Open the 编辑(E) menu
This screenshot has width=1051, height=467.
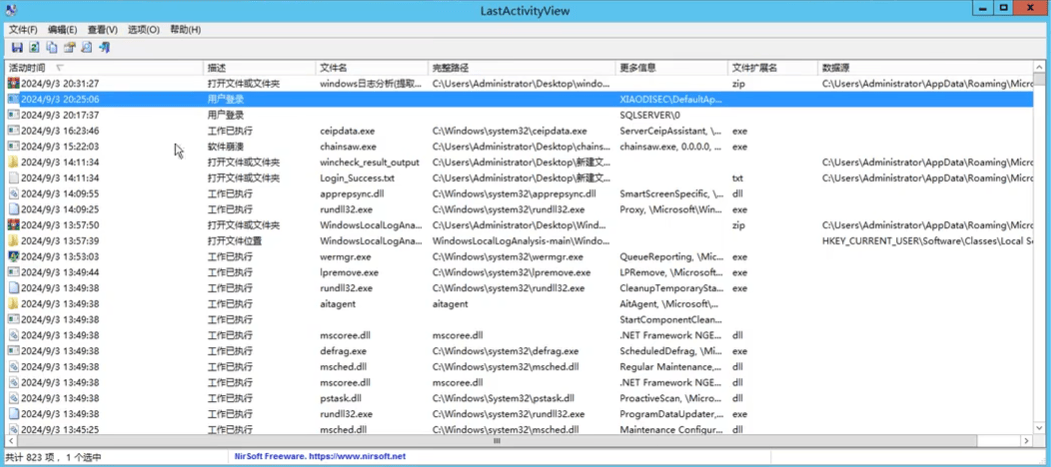click(x=62, y=29)
